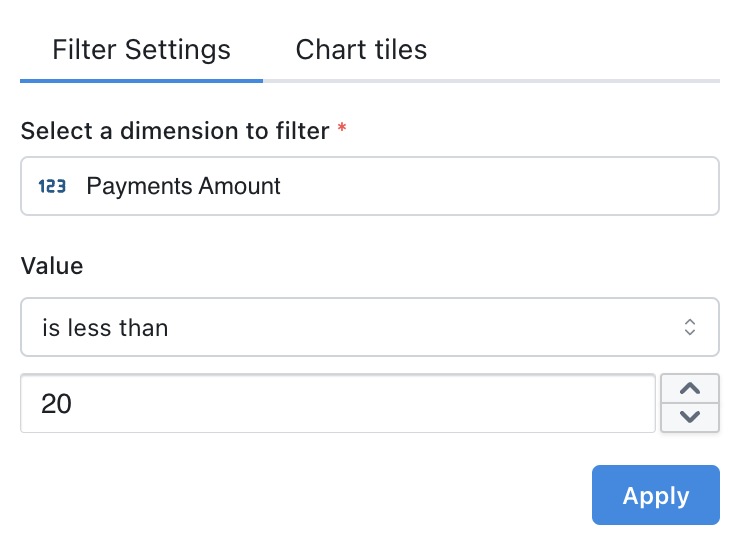The width and height of the screenshot is (744, 540).
Task: Increase the filter value by one step
Action: pyautogui.click(x=690, y=389)
